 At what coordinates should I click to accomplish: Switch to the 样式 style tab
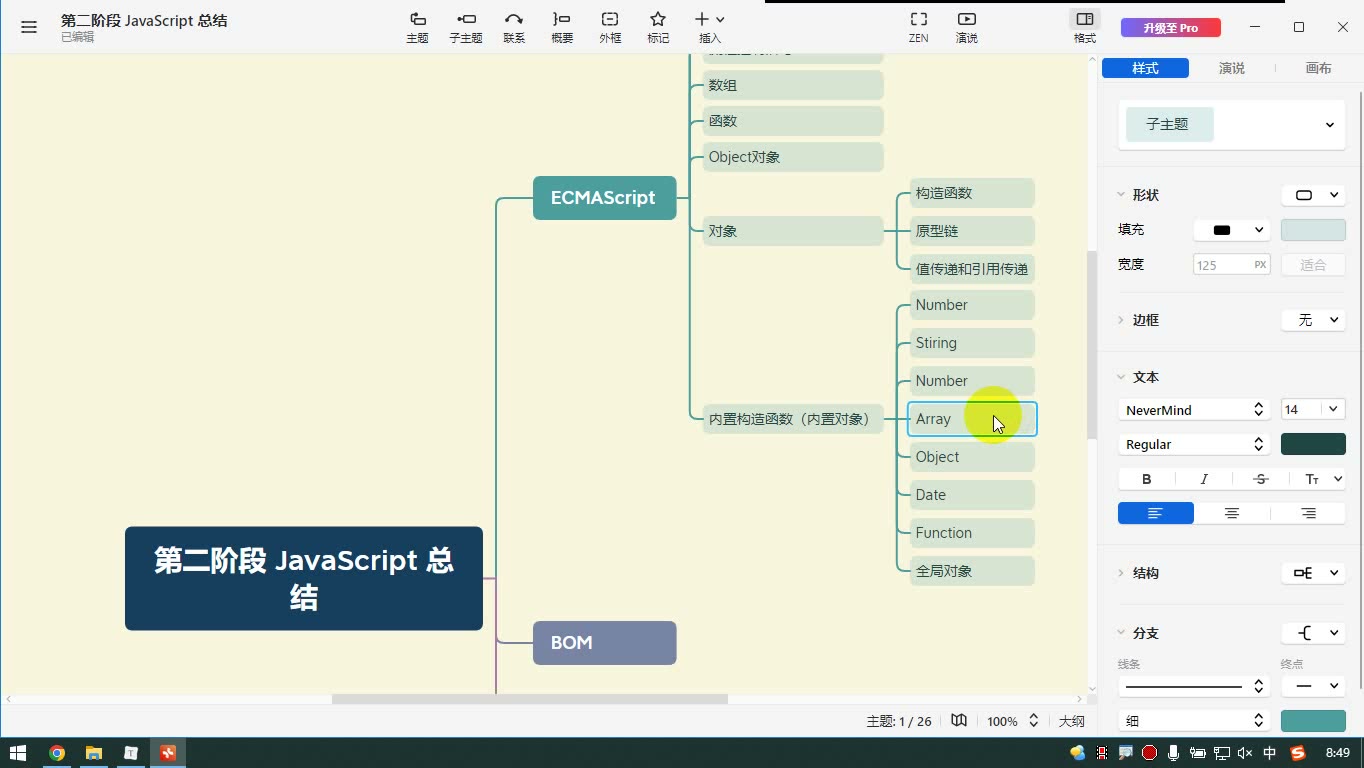click(1145, 68)
